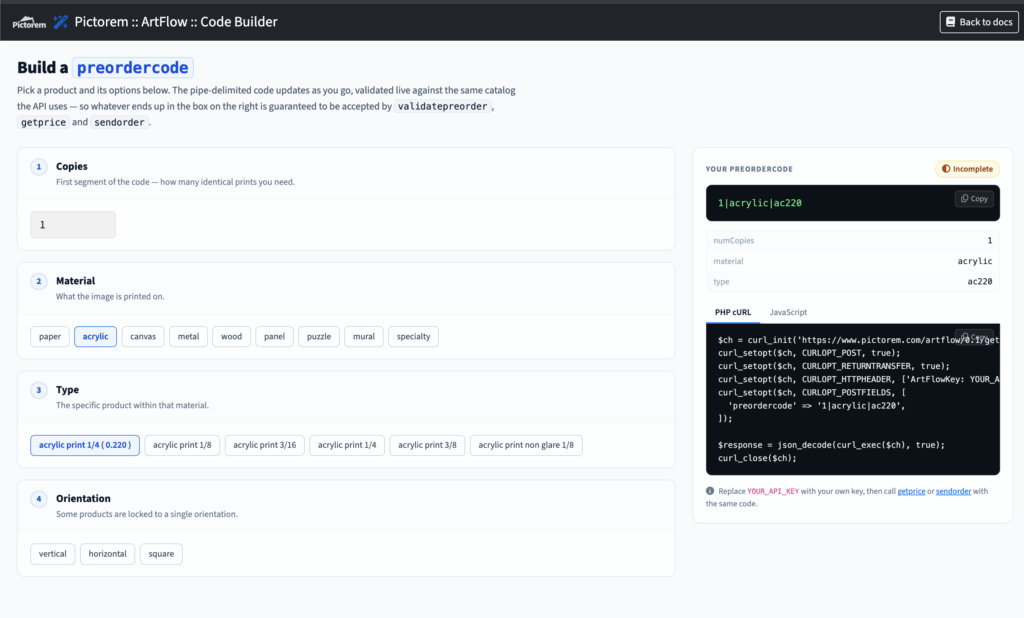1024x618 pixels.
Task: Click the preordercode heading chip
Action: click(x=133, y=67)
